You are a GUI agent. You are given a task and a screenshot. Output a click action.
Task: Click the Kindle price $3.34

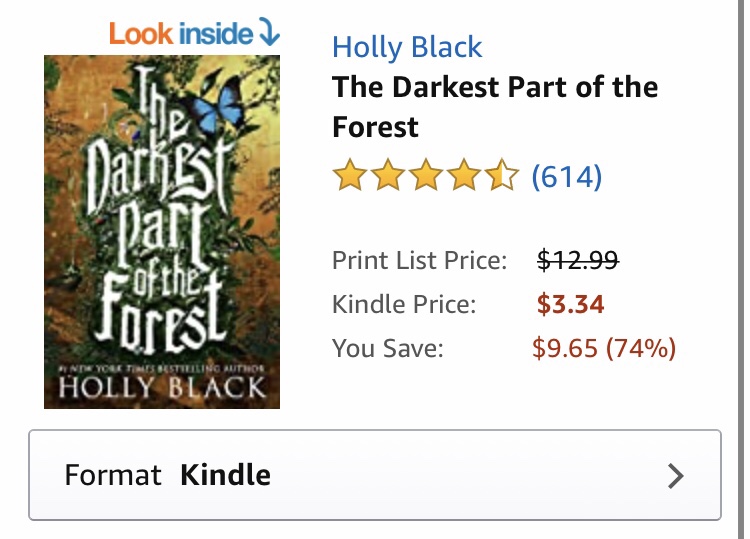570,304
